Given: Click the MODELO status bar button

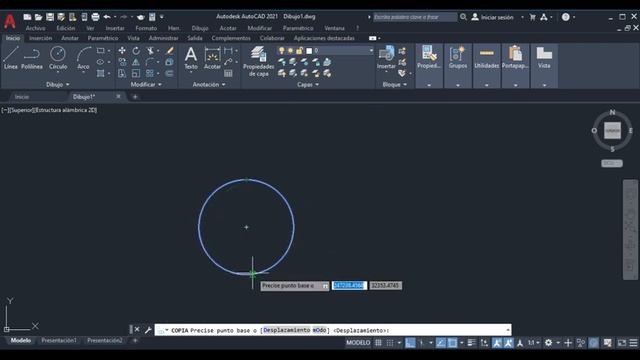Looking at the screenshot, I should [358, 343].
